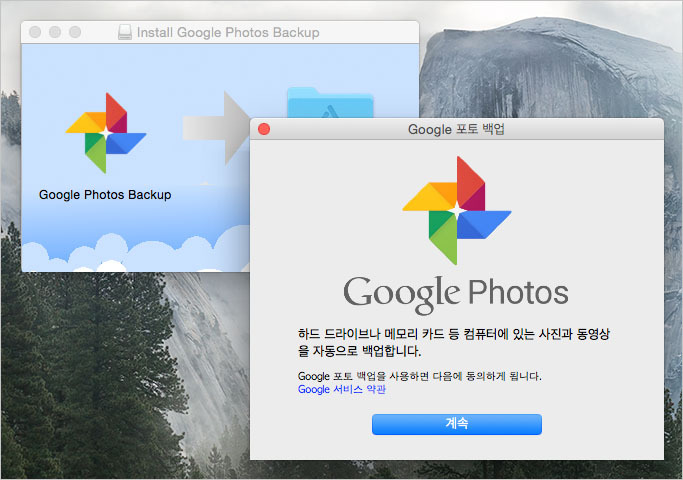
Task: Click the Google Photos wordmark in the dialog
Action: click(x=456, y=294)
